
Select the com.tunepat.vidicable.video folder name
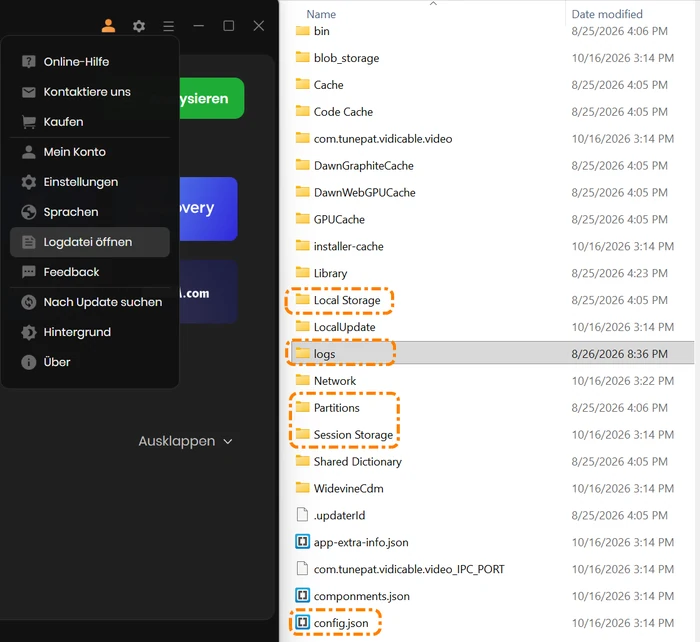click(383, 139)
